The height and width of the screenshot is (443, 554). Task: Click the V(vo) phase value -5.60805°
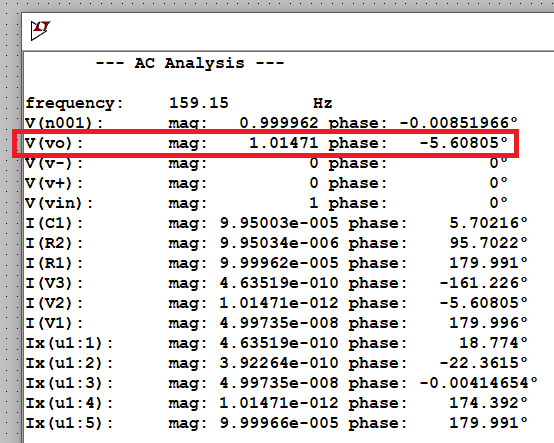click(x=463, y=143)
